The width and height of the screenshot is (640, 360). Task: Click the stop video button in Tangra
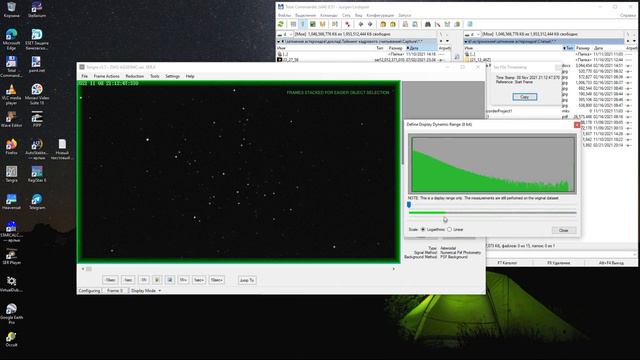click(170, 280)
